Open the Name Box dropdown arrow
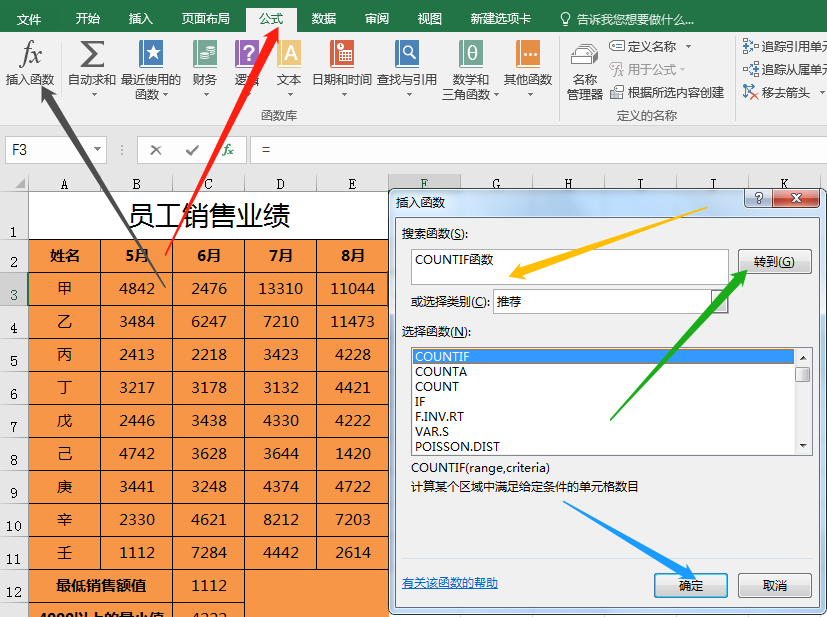 (98, 149)
